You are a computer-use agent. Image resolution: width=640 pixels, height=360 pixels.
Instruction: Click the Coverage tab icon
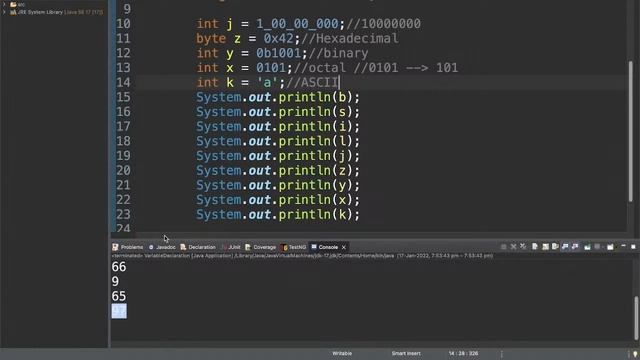point(248,247)
